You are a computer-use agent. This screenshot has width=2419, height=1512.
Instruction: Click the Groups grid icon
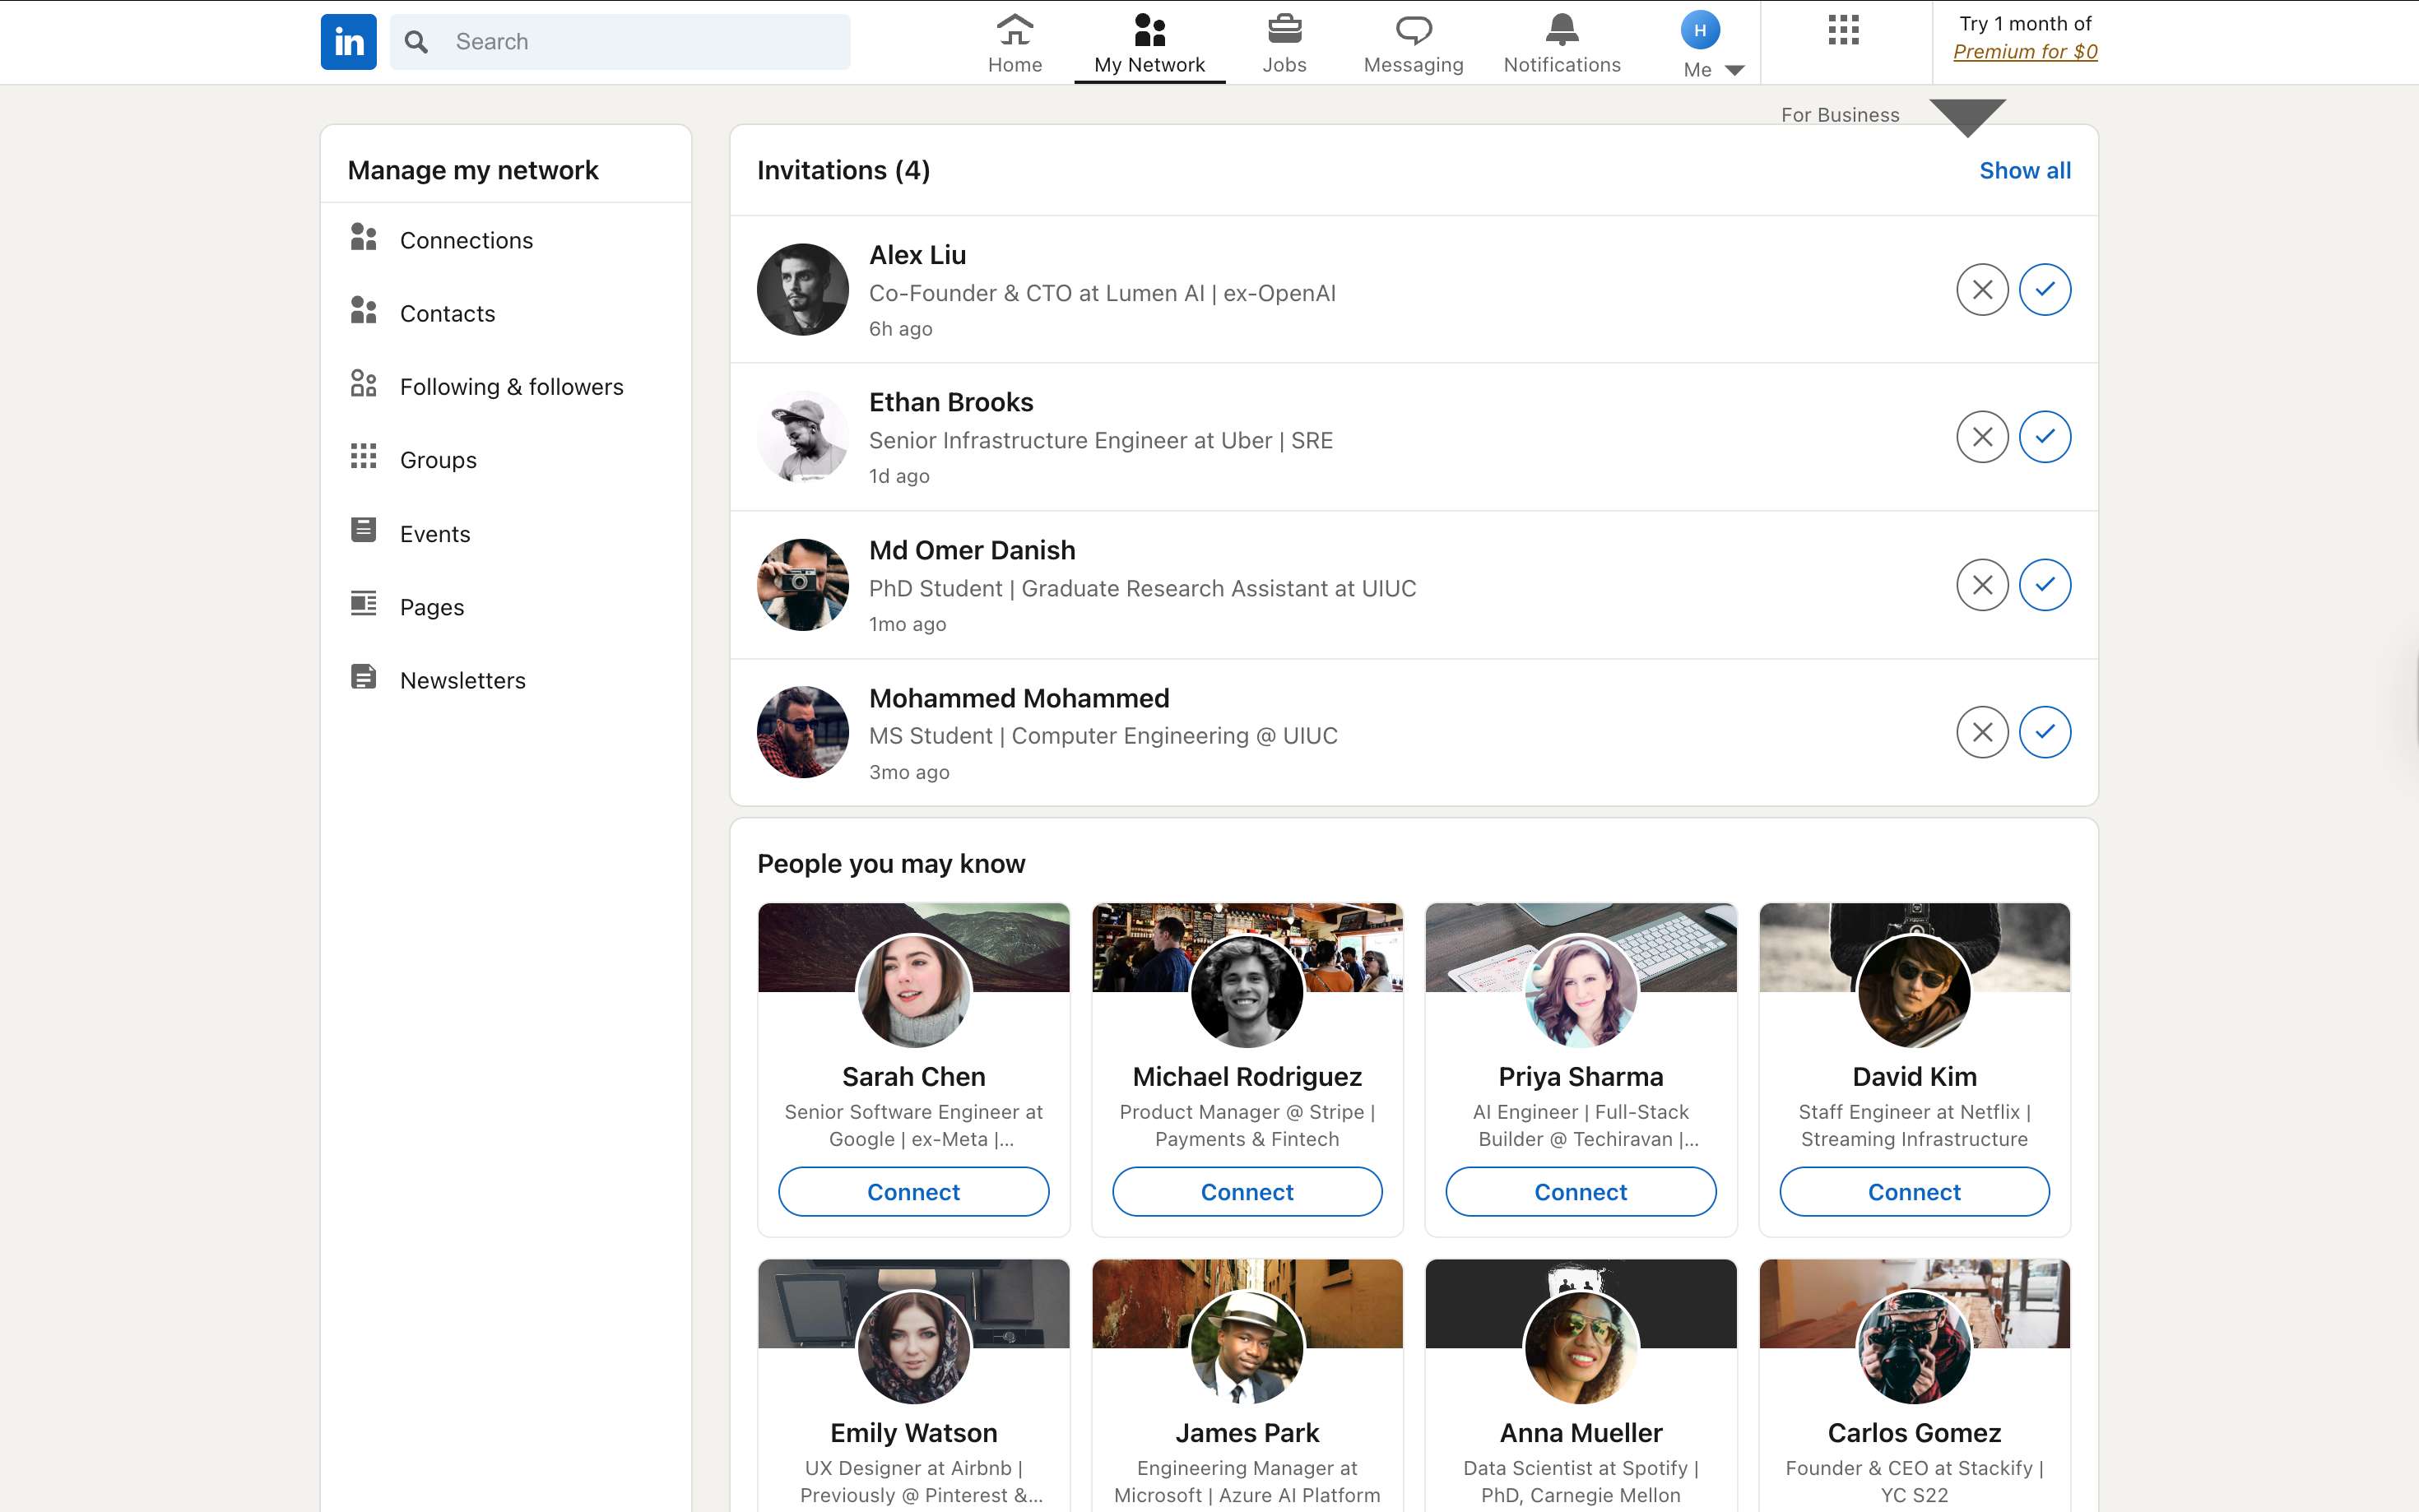coord(363,457)
